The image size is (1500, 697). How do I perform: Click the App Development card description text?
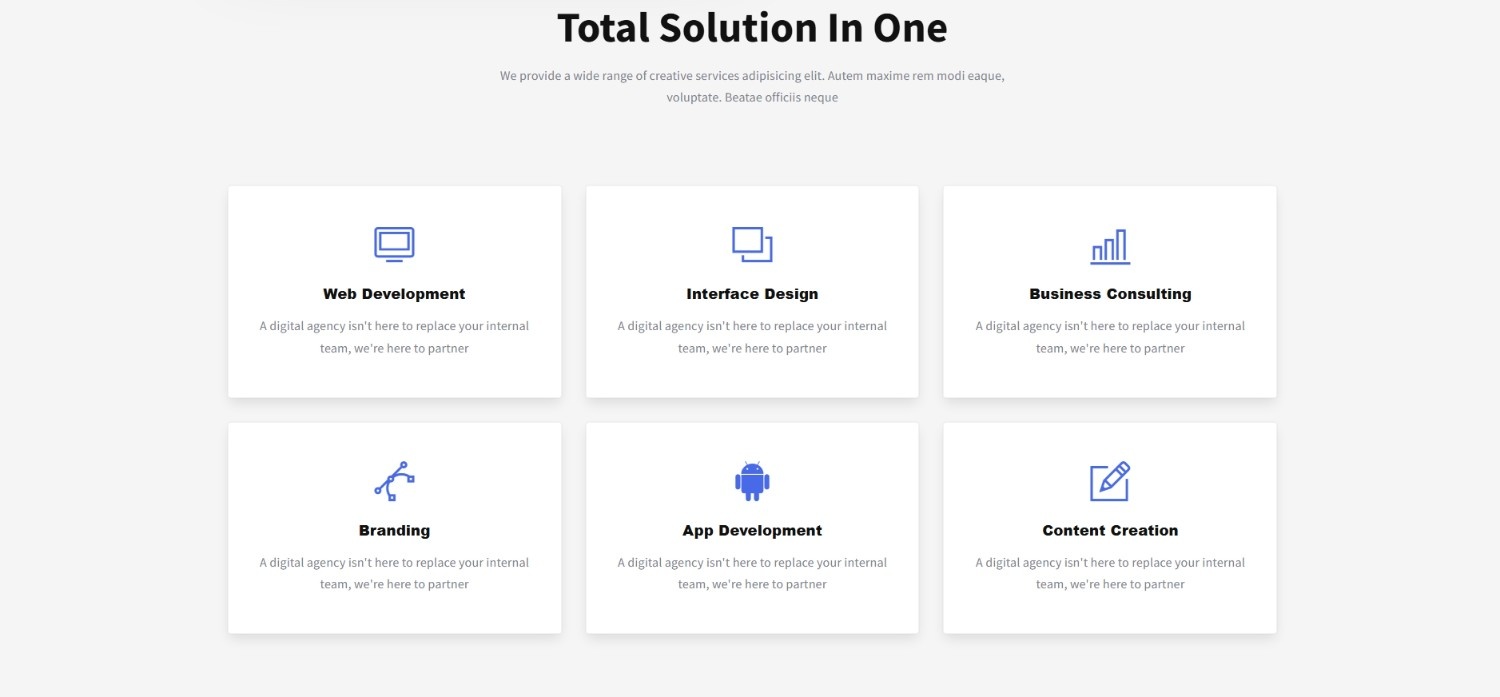[752, 573]
